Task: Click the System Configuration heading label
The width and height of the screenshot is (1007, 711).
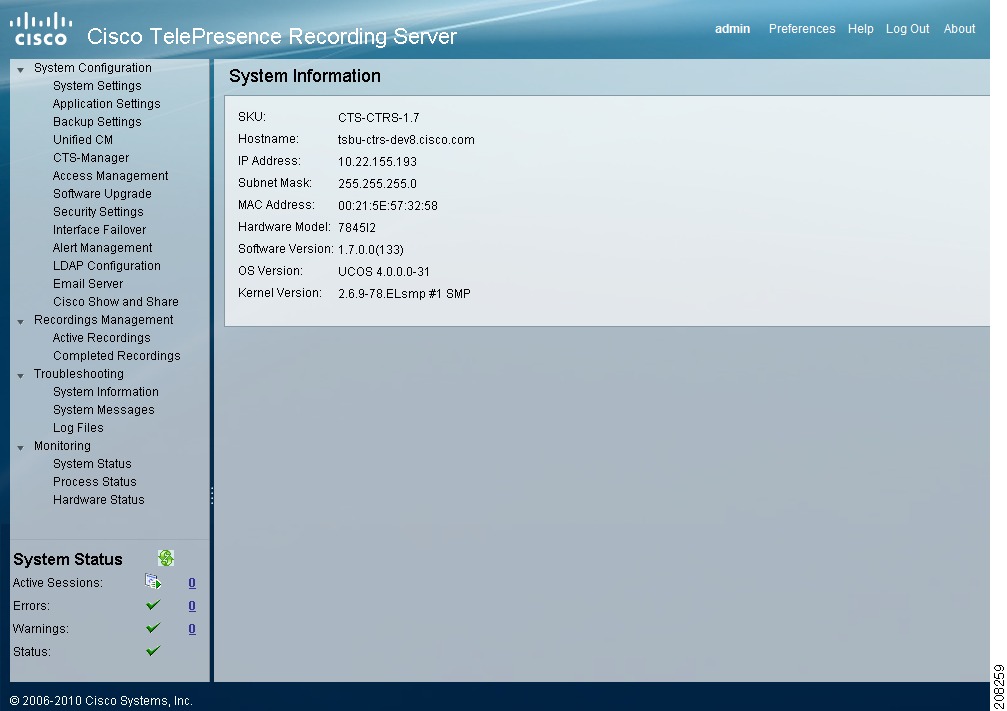Action: (x=93, y=67)
